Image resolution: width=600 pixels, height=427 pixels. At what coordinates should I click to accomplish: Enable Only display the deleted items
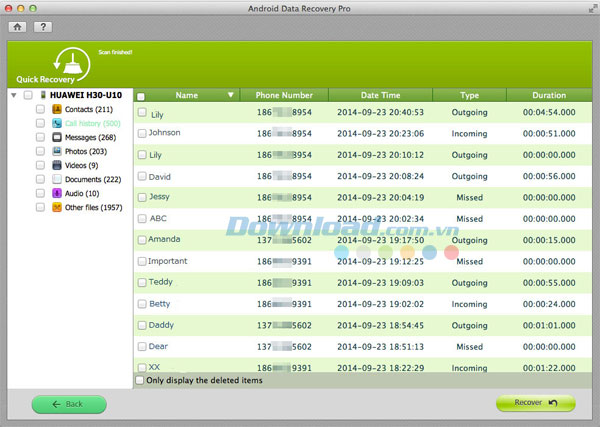click(x=140, y=380)
